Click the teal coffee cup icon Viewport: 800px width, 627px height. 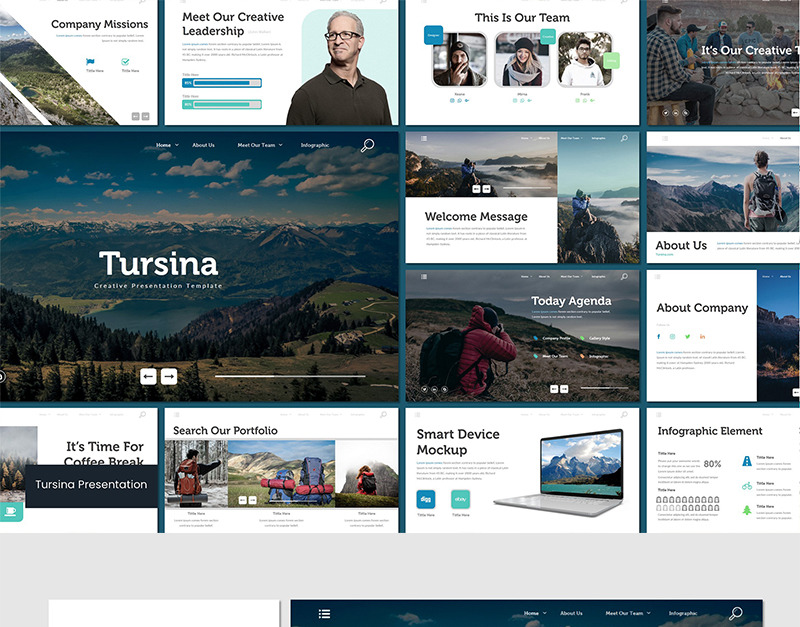[x=12, y=509]
